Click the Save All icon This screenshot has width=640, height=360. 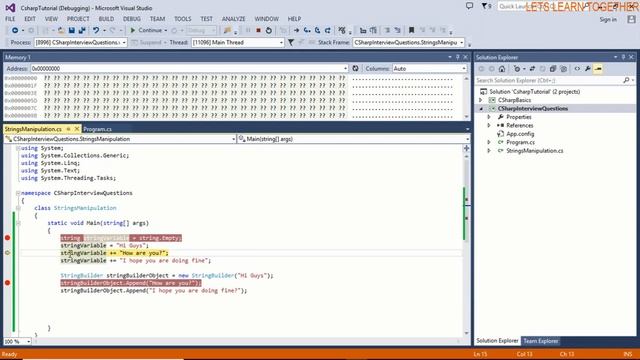(x=82, y=30)
